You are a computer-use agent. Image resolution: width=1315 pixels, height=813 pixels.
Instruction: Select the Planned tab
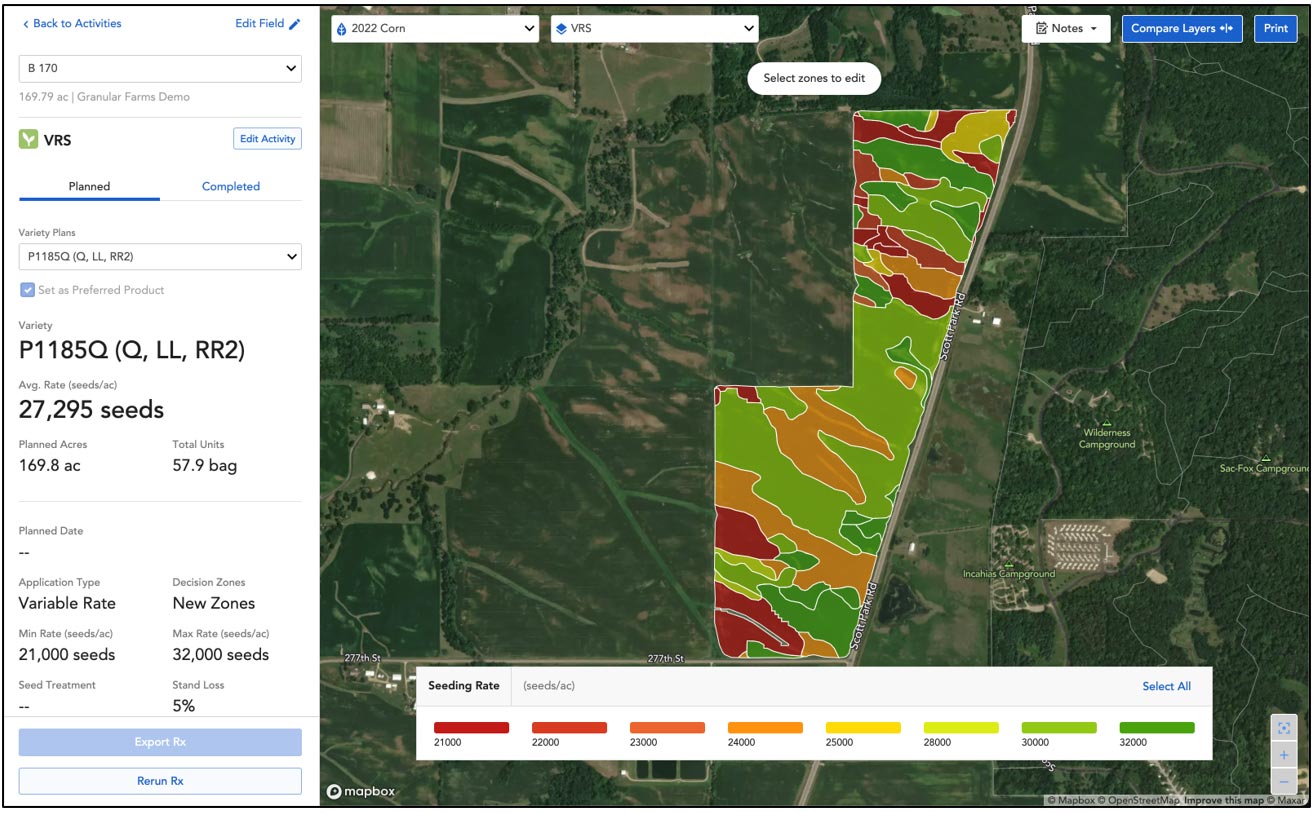point(88,186)
